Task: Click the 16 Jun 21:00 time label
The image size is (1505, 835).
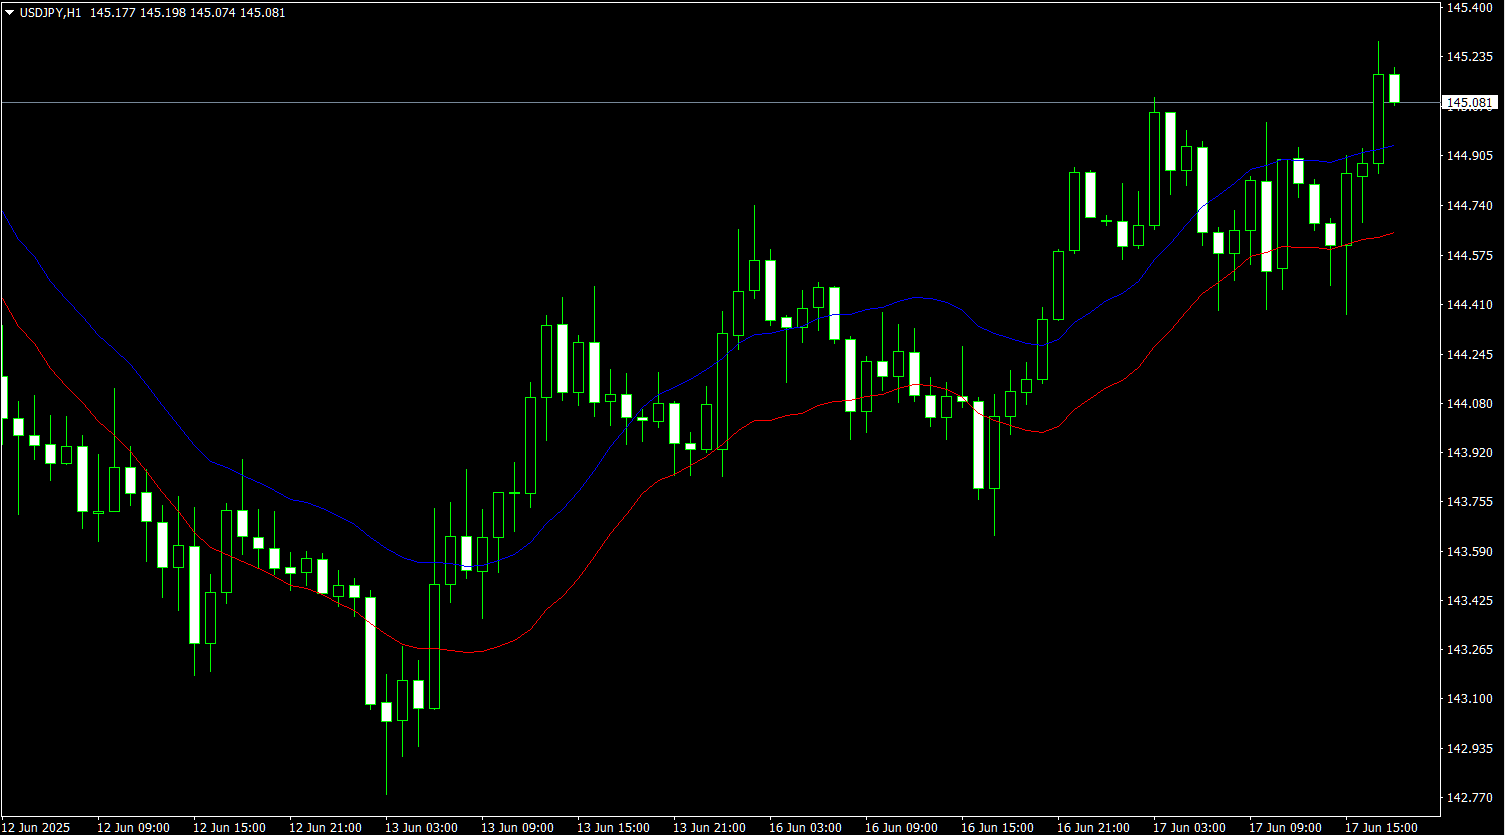Action: click(x=1094, y=827)
